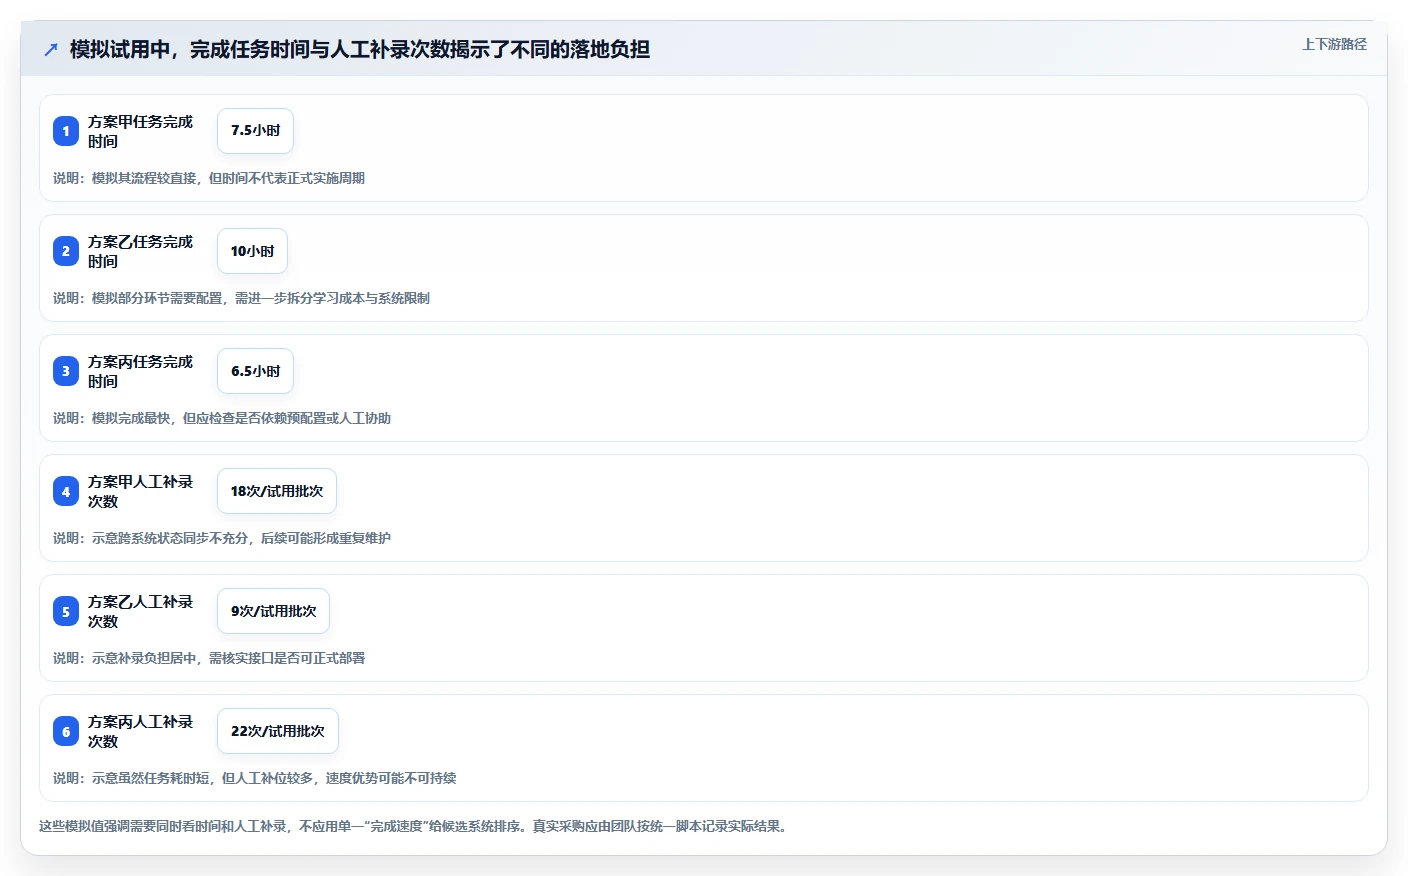Click the heading 模拟试用中，完成任务时间
The height and width of the screenshot is (876, 1408).
360,49
